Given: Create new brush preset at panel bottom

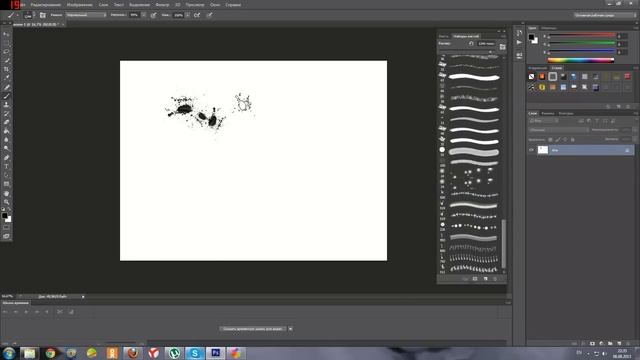Looking at the screenshot, I should coord(485,279).
